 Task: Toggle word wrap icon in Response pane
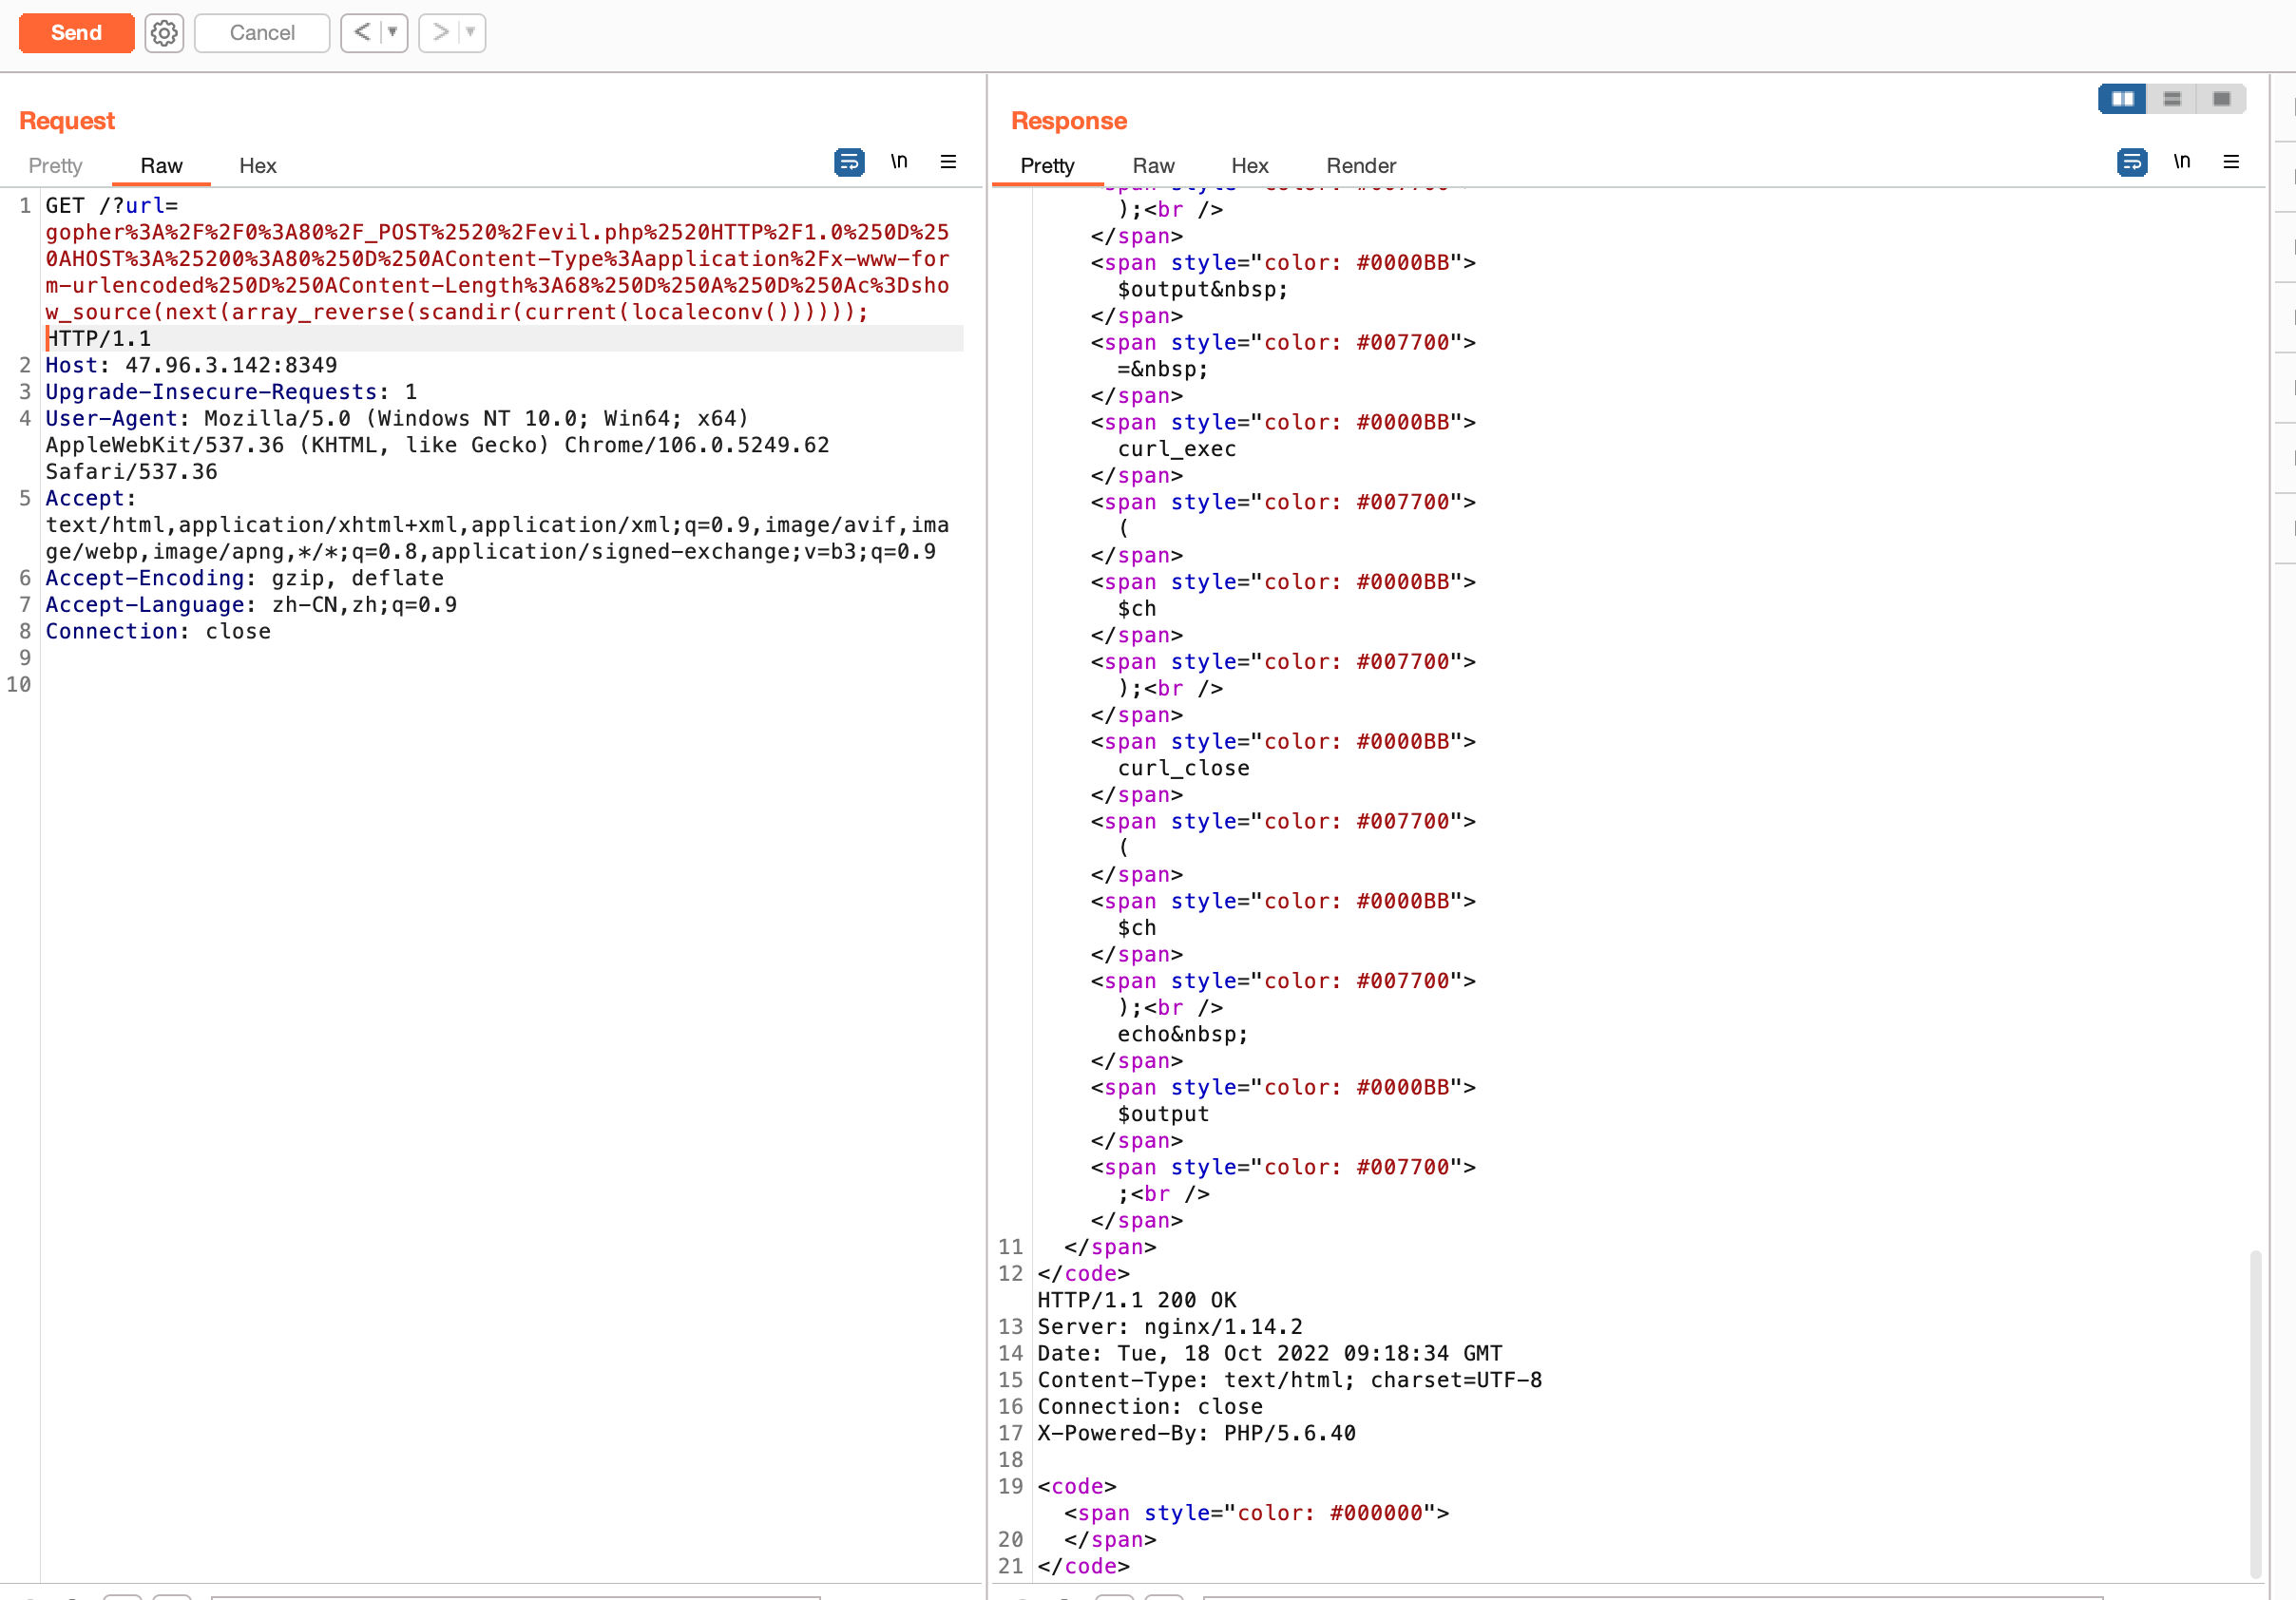[x=2132, y=162]
